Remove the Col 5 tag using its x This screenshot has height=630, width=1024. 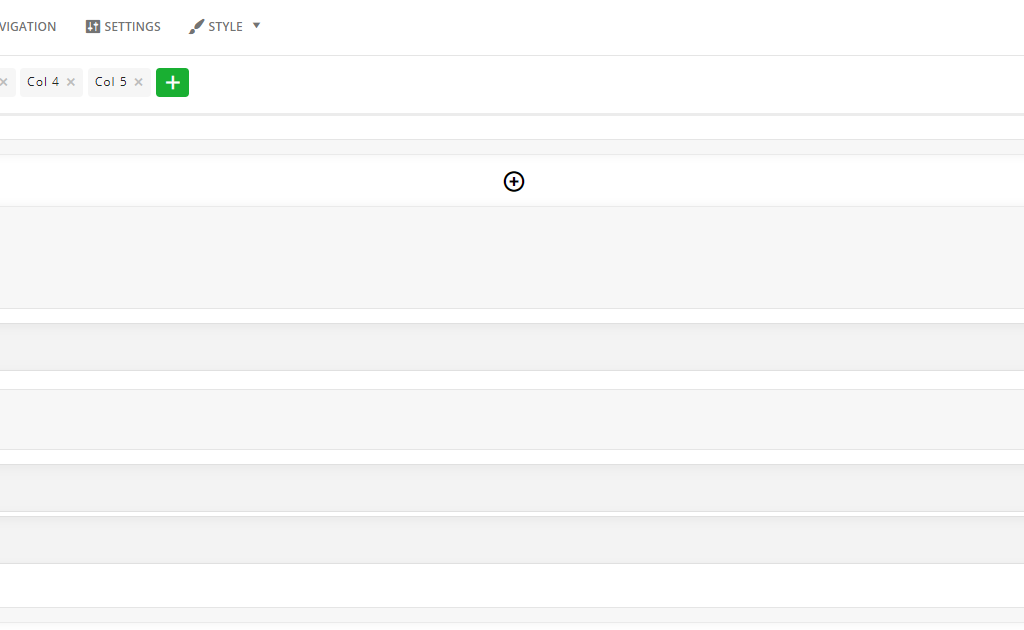click(x=138, y=82)
